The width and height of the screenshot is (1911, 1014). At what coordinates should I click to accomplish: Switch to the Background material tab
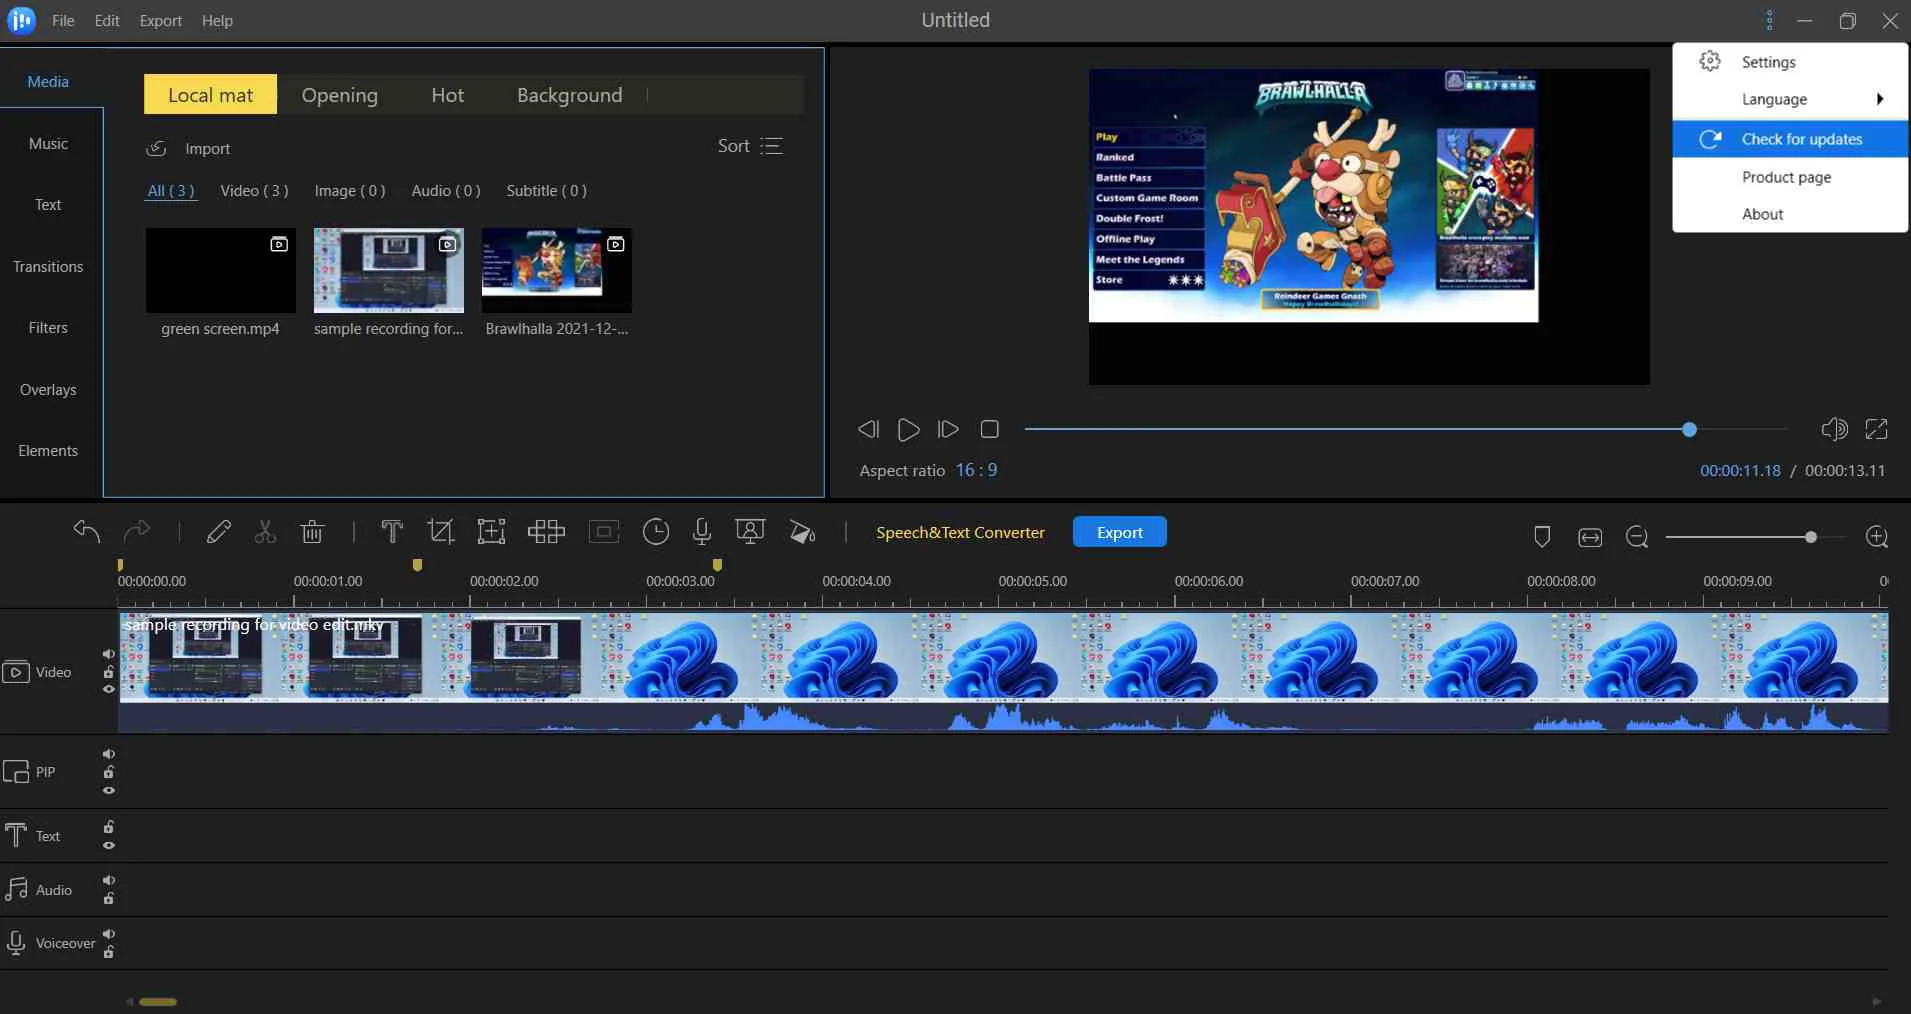point(569,94)
